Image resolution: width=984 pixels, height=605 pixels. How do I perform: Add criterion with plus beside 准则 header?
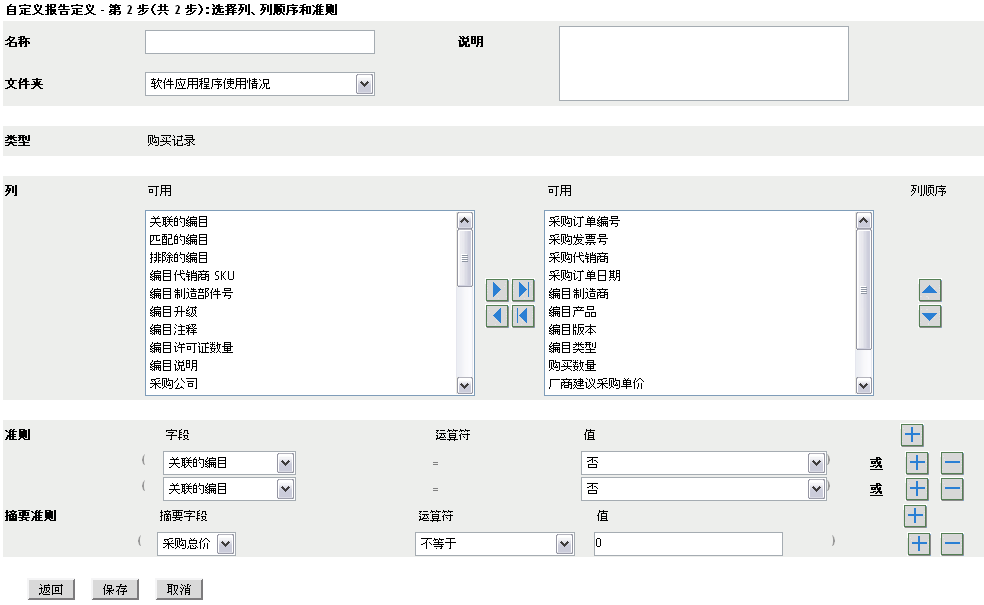point(912,434)
